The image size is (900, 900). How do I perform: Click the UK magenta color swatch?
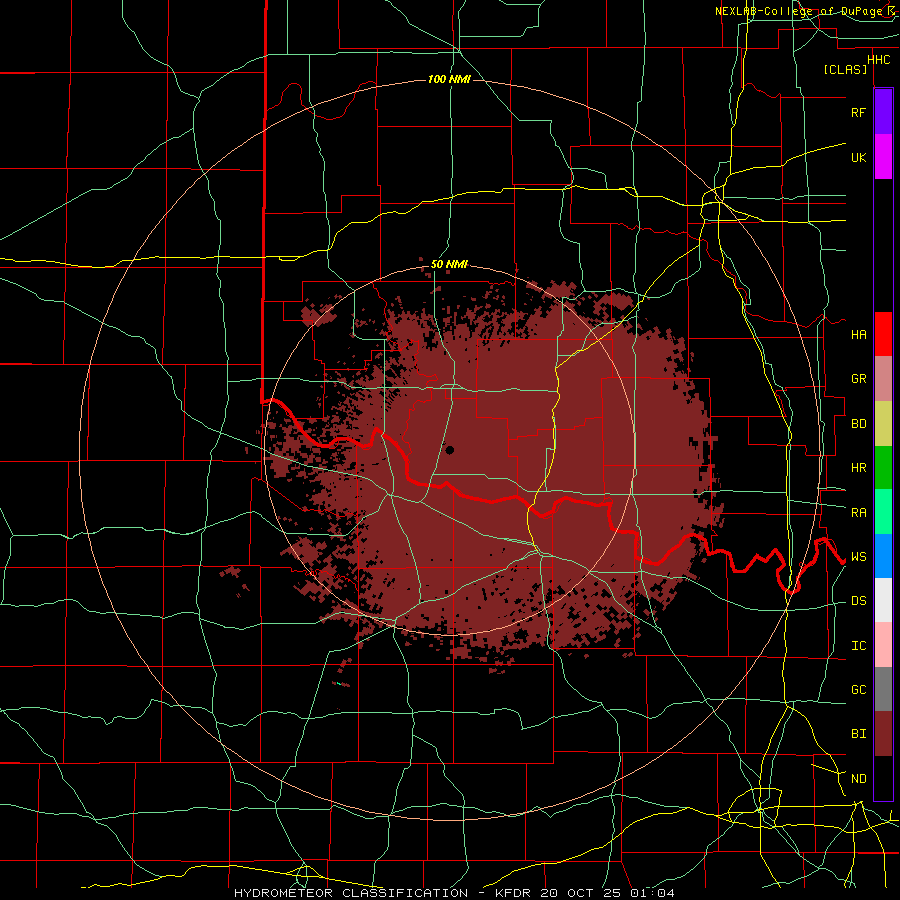[x=883, y=157]
